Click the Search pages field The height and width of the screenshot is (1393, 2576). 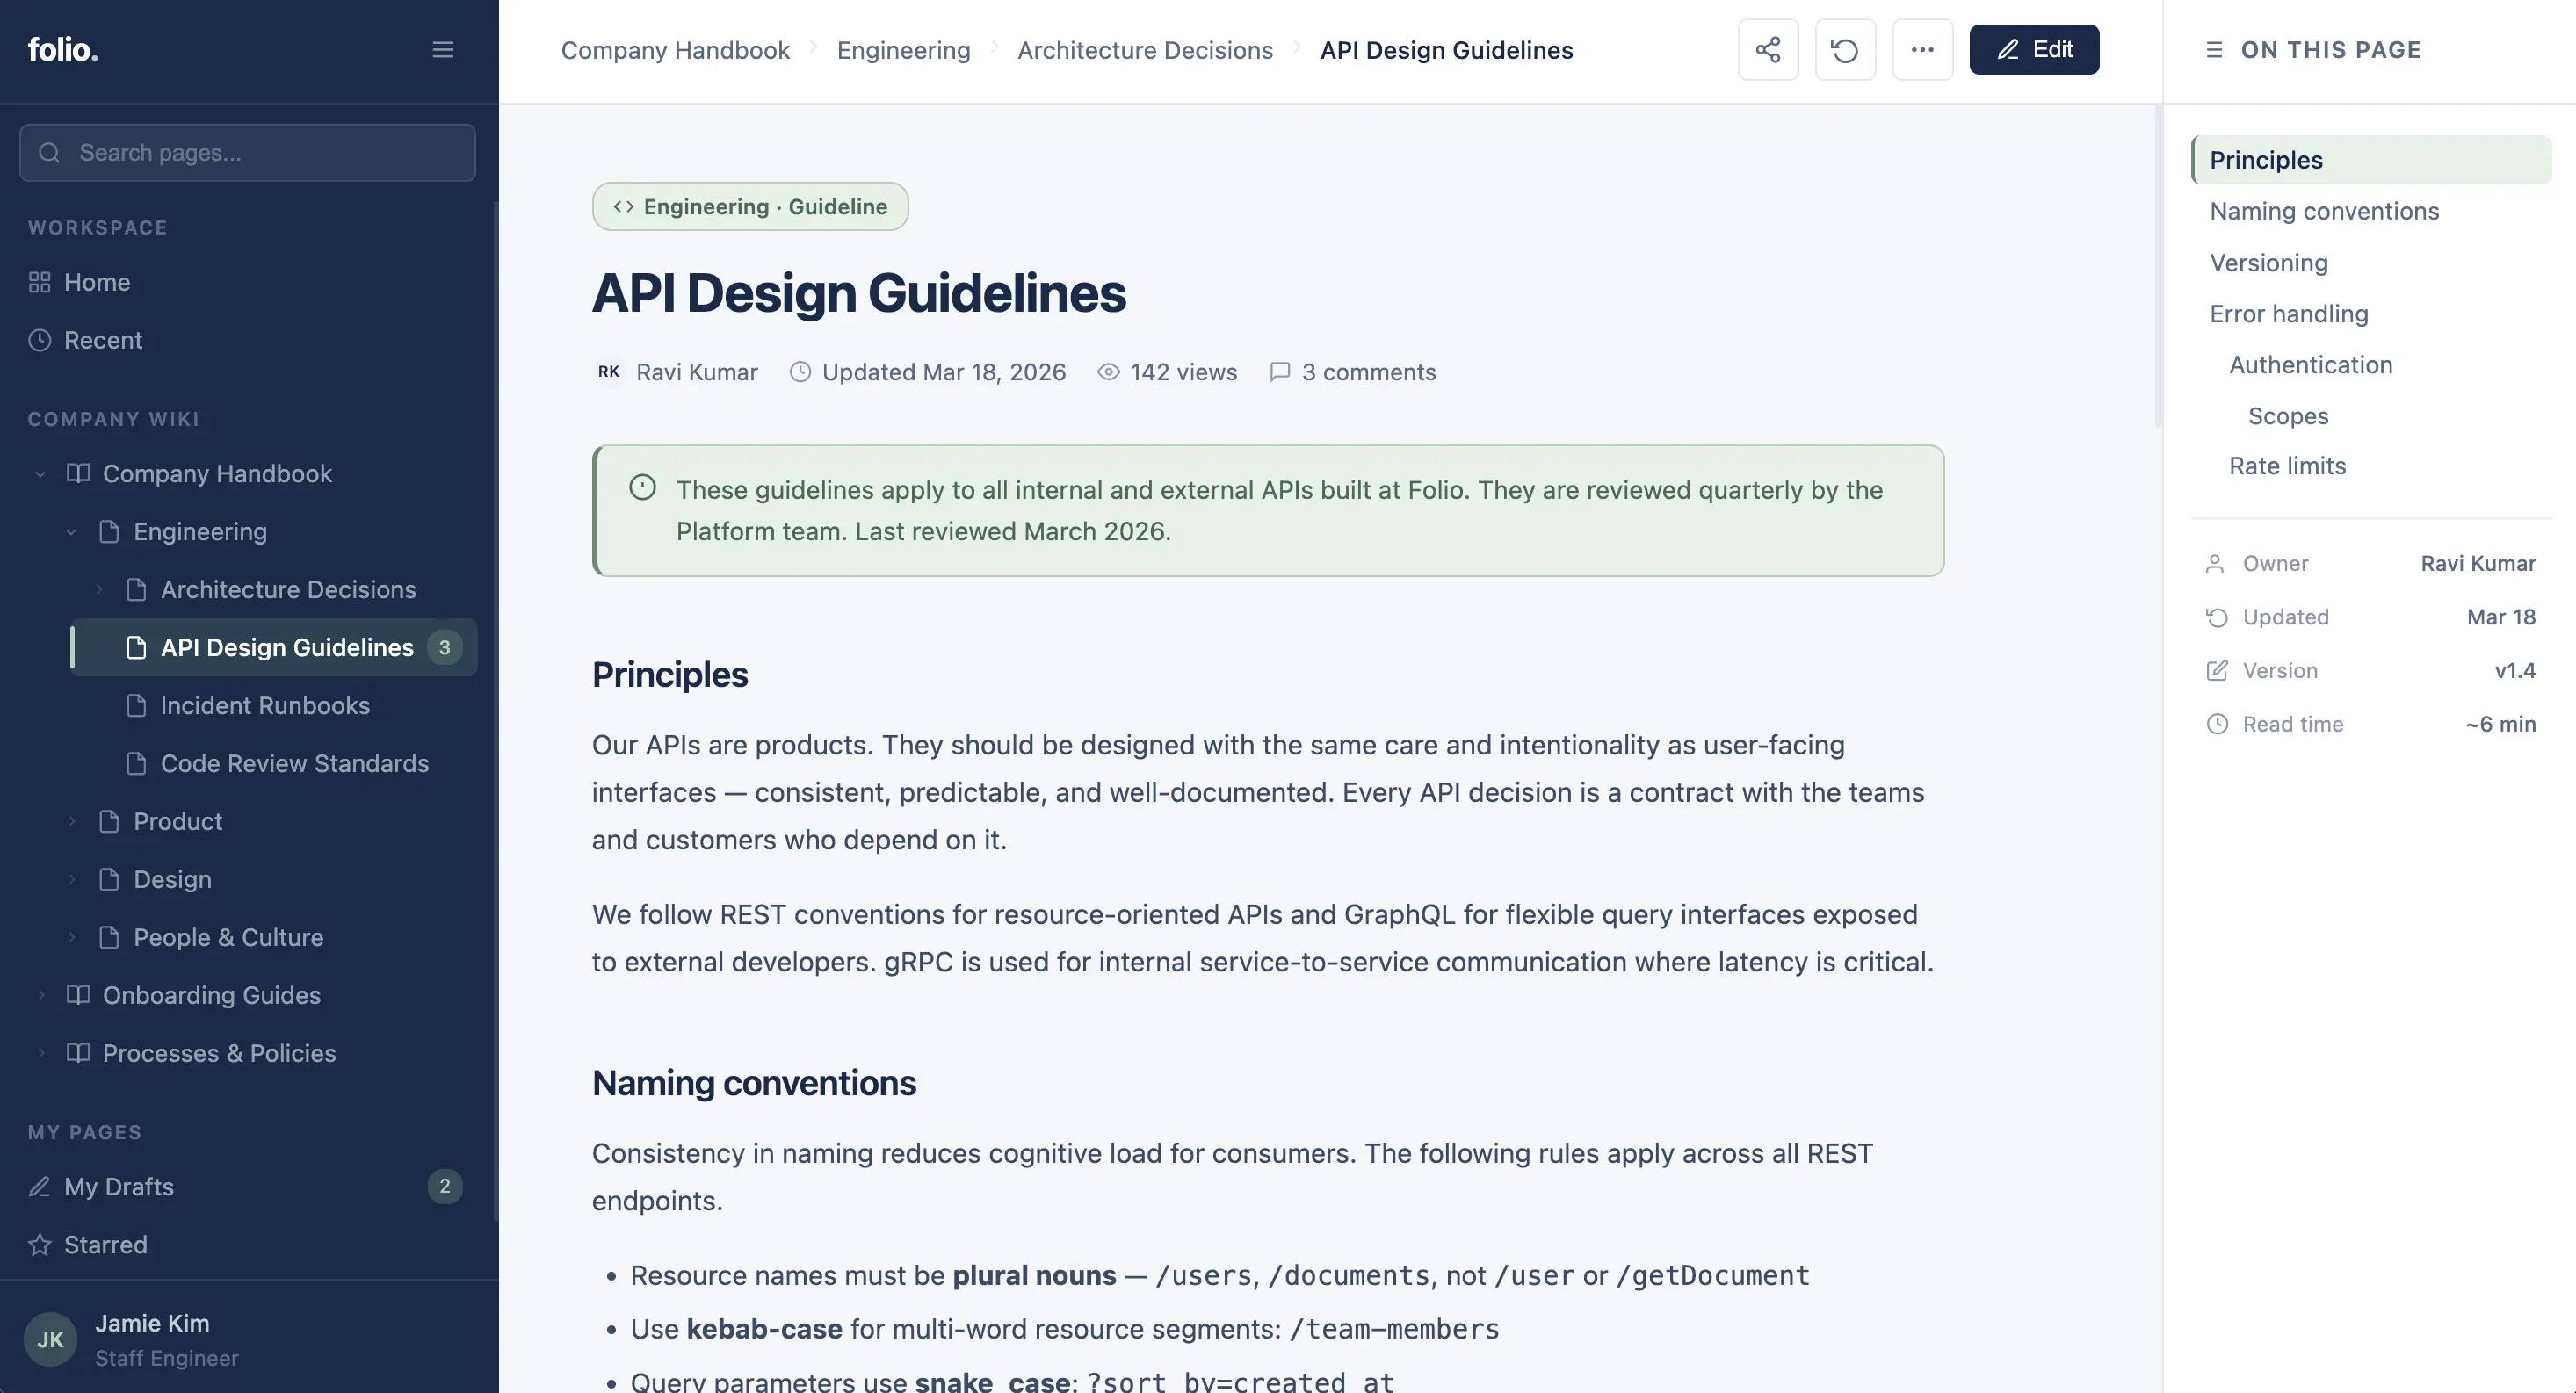click(x=248, y=153)
